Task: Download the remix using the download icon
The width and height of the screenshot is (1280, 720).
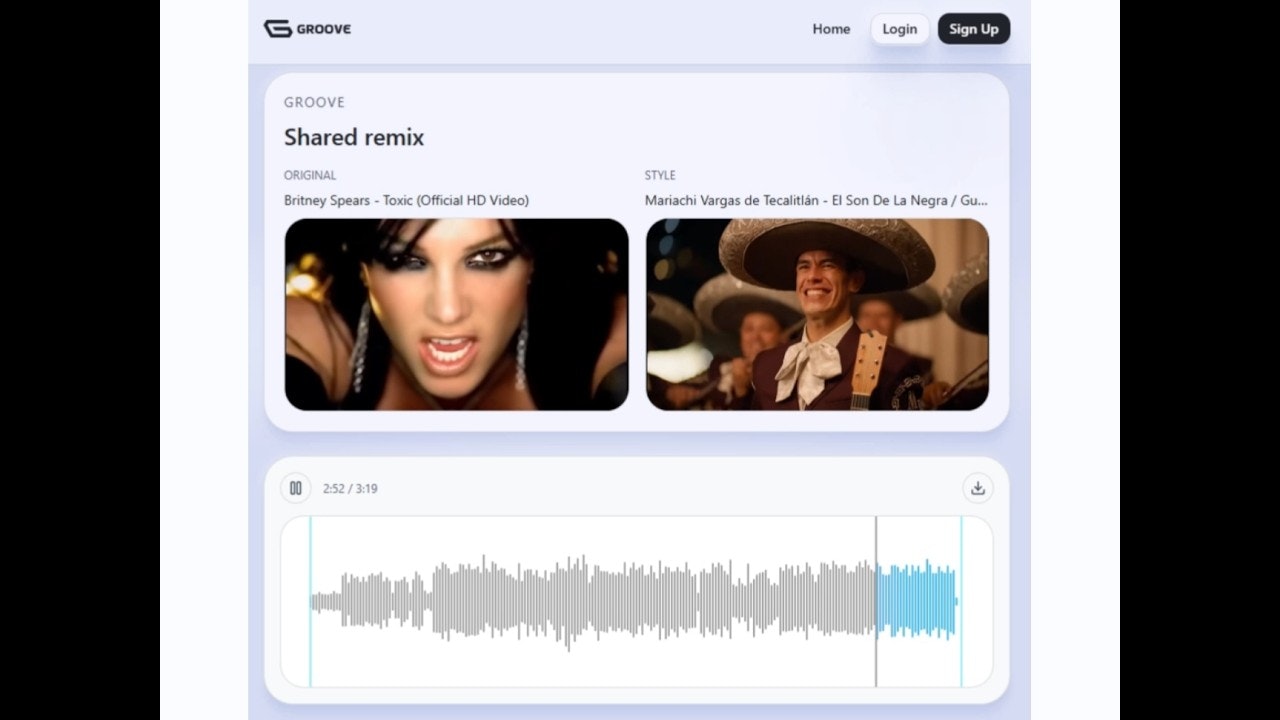Action: pos(978,488)
